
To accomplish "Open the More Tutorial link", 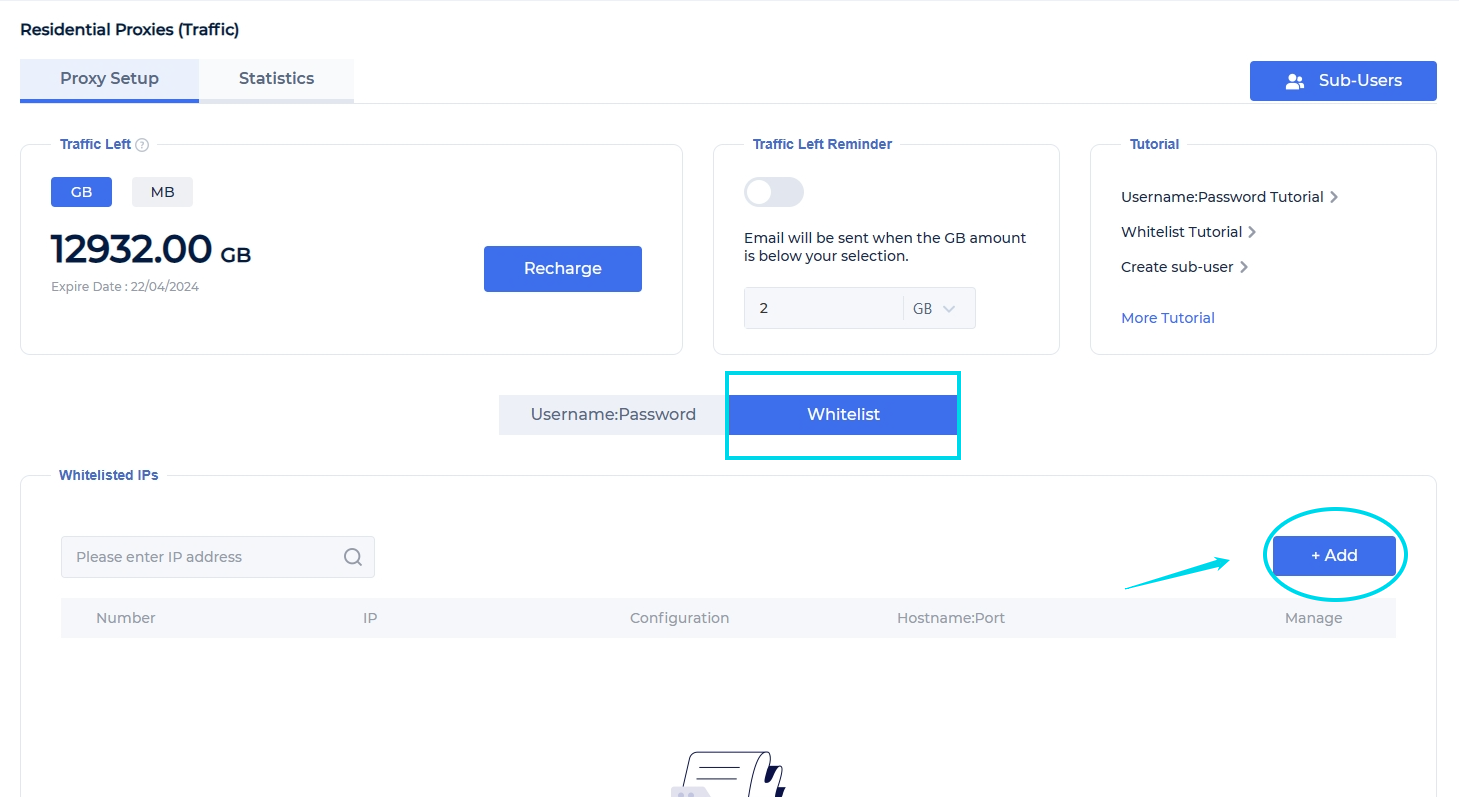I will pyautogui.click(x=1167, y=318).
